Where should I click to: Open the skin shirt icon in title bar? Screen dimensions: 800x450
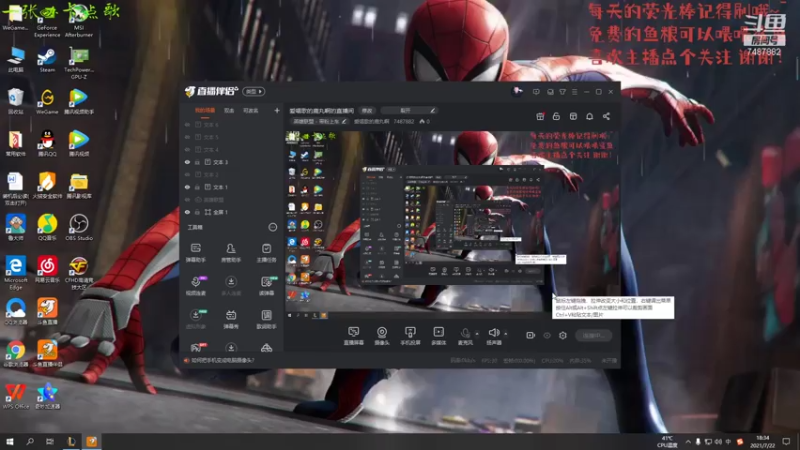pyautogui.click(x=562, y=92)
